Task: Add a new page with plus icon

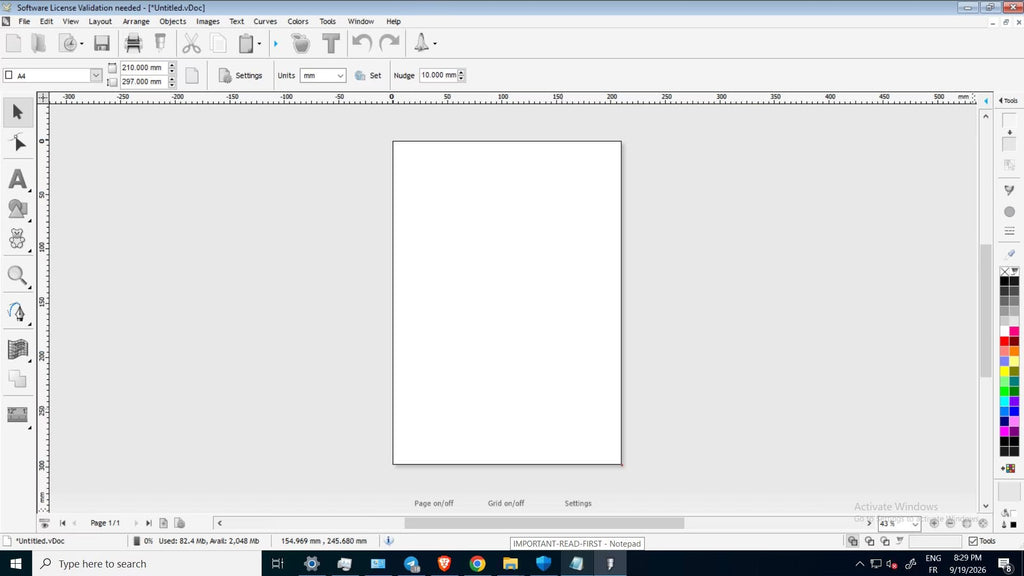Action: point(164,523)
